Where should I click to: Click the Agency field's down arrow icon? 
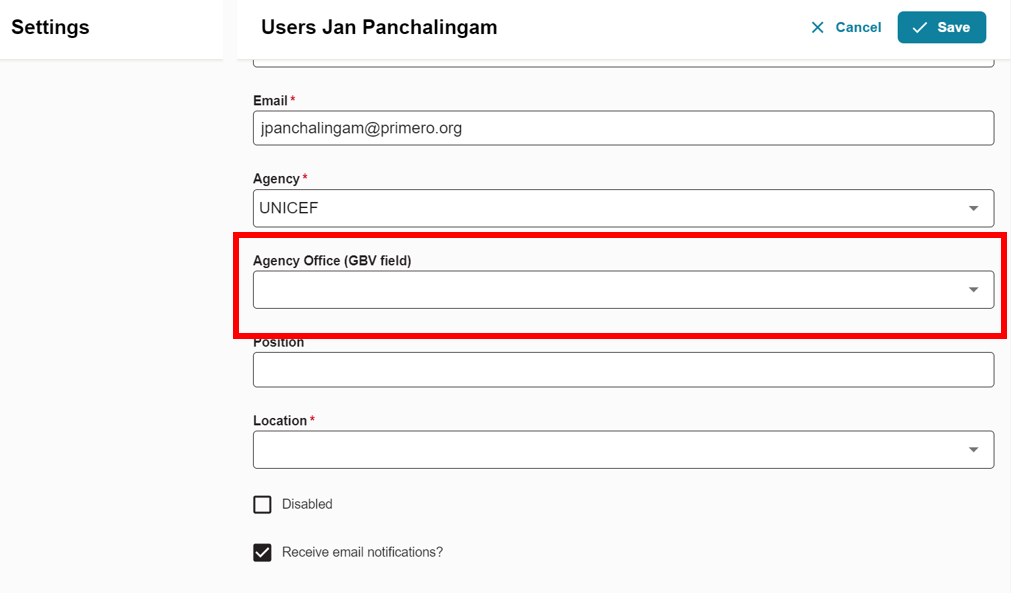point(974,208)
